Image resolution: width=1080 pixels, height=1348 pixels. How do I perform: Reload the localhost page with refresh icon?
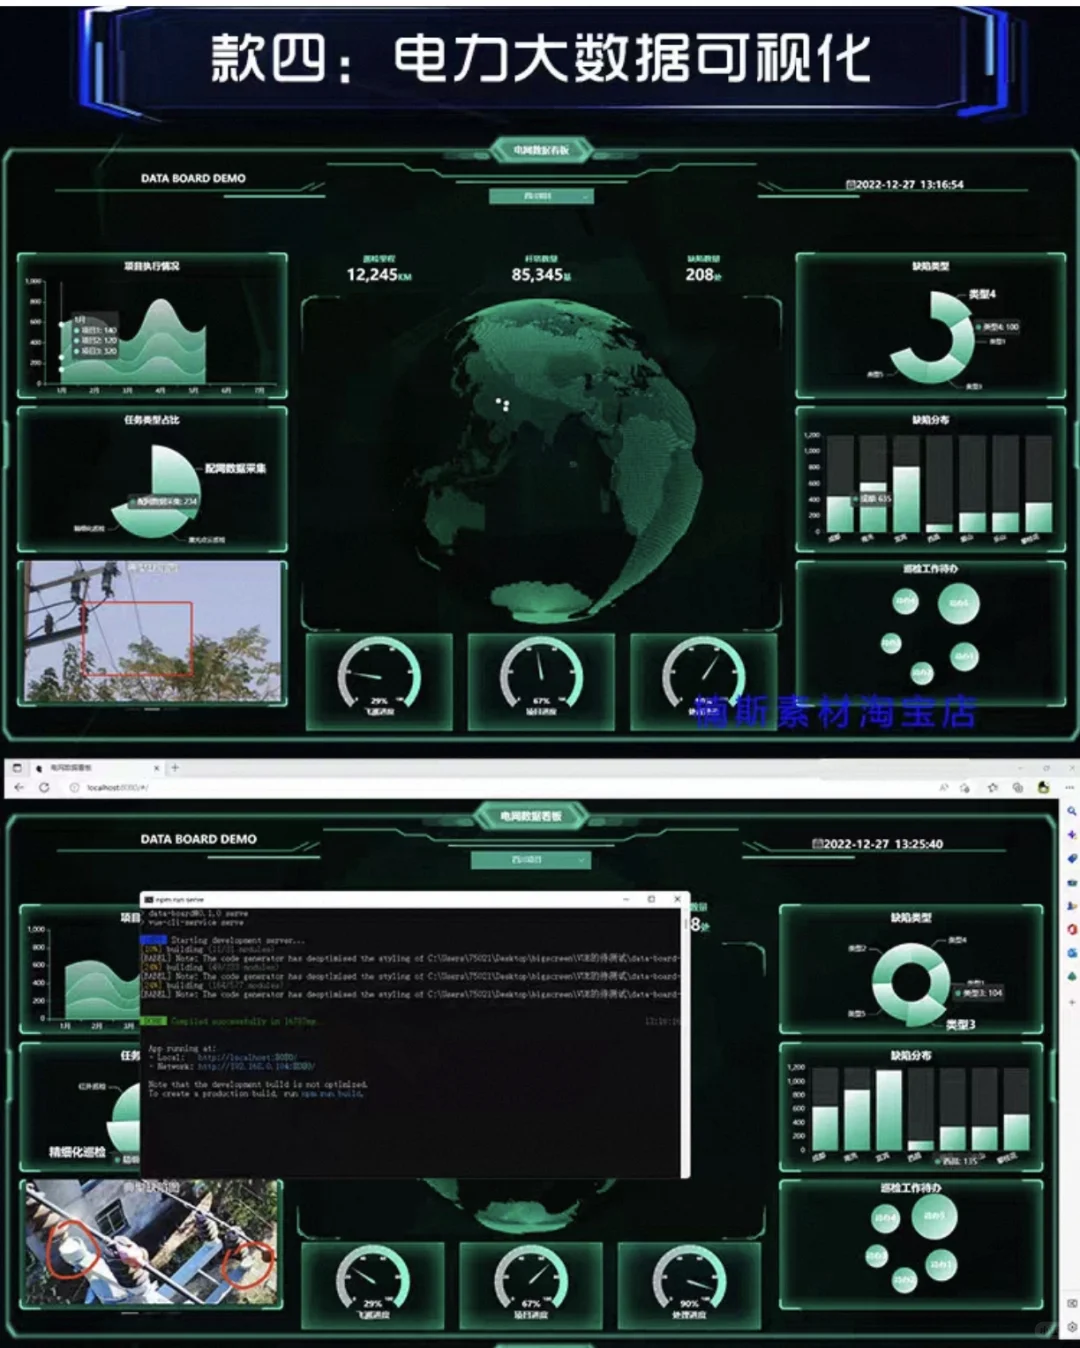[x=44, y=788]
